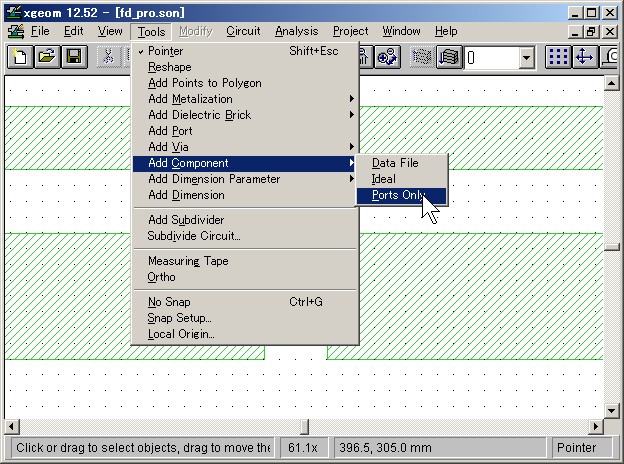Choose Reshape from the Tools menu
Screen dimensions: 624x464
[246, 67]
